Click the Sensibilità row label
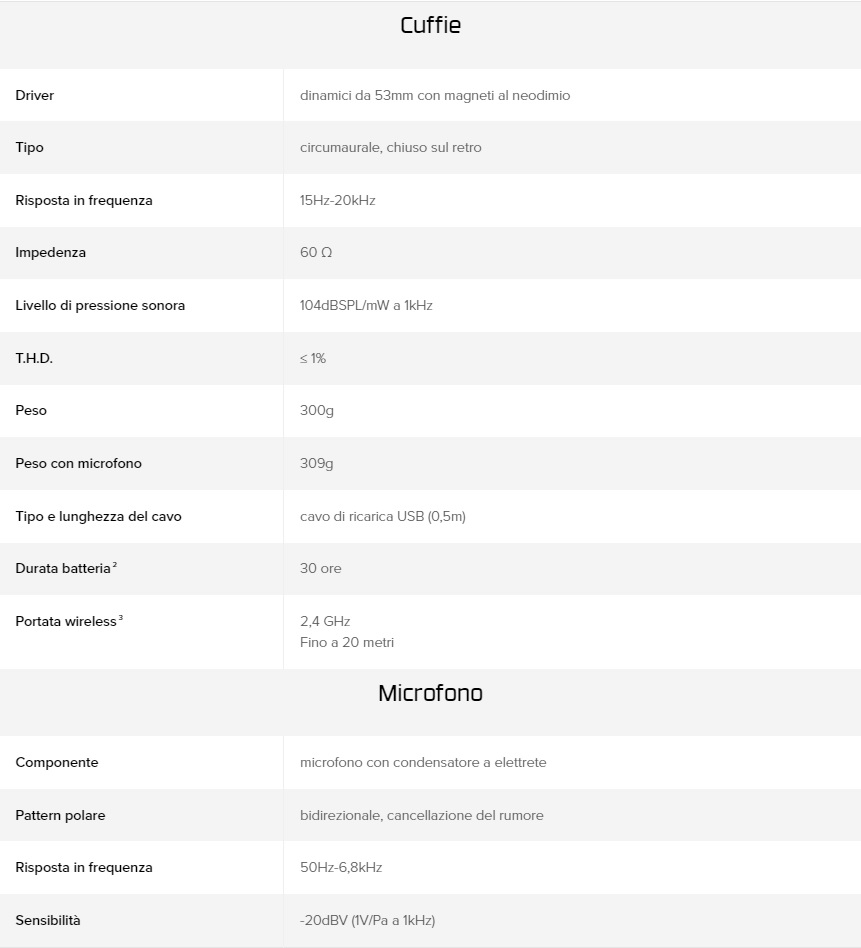This screenshot has width=861, height=948. 48,921
